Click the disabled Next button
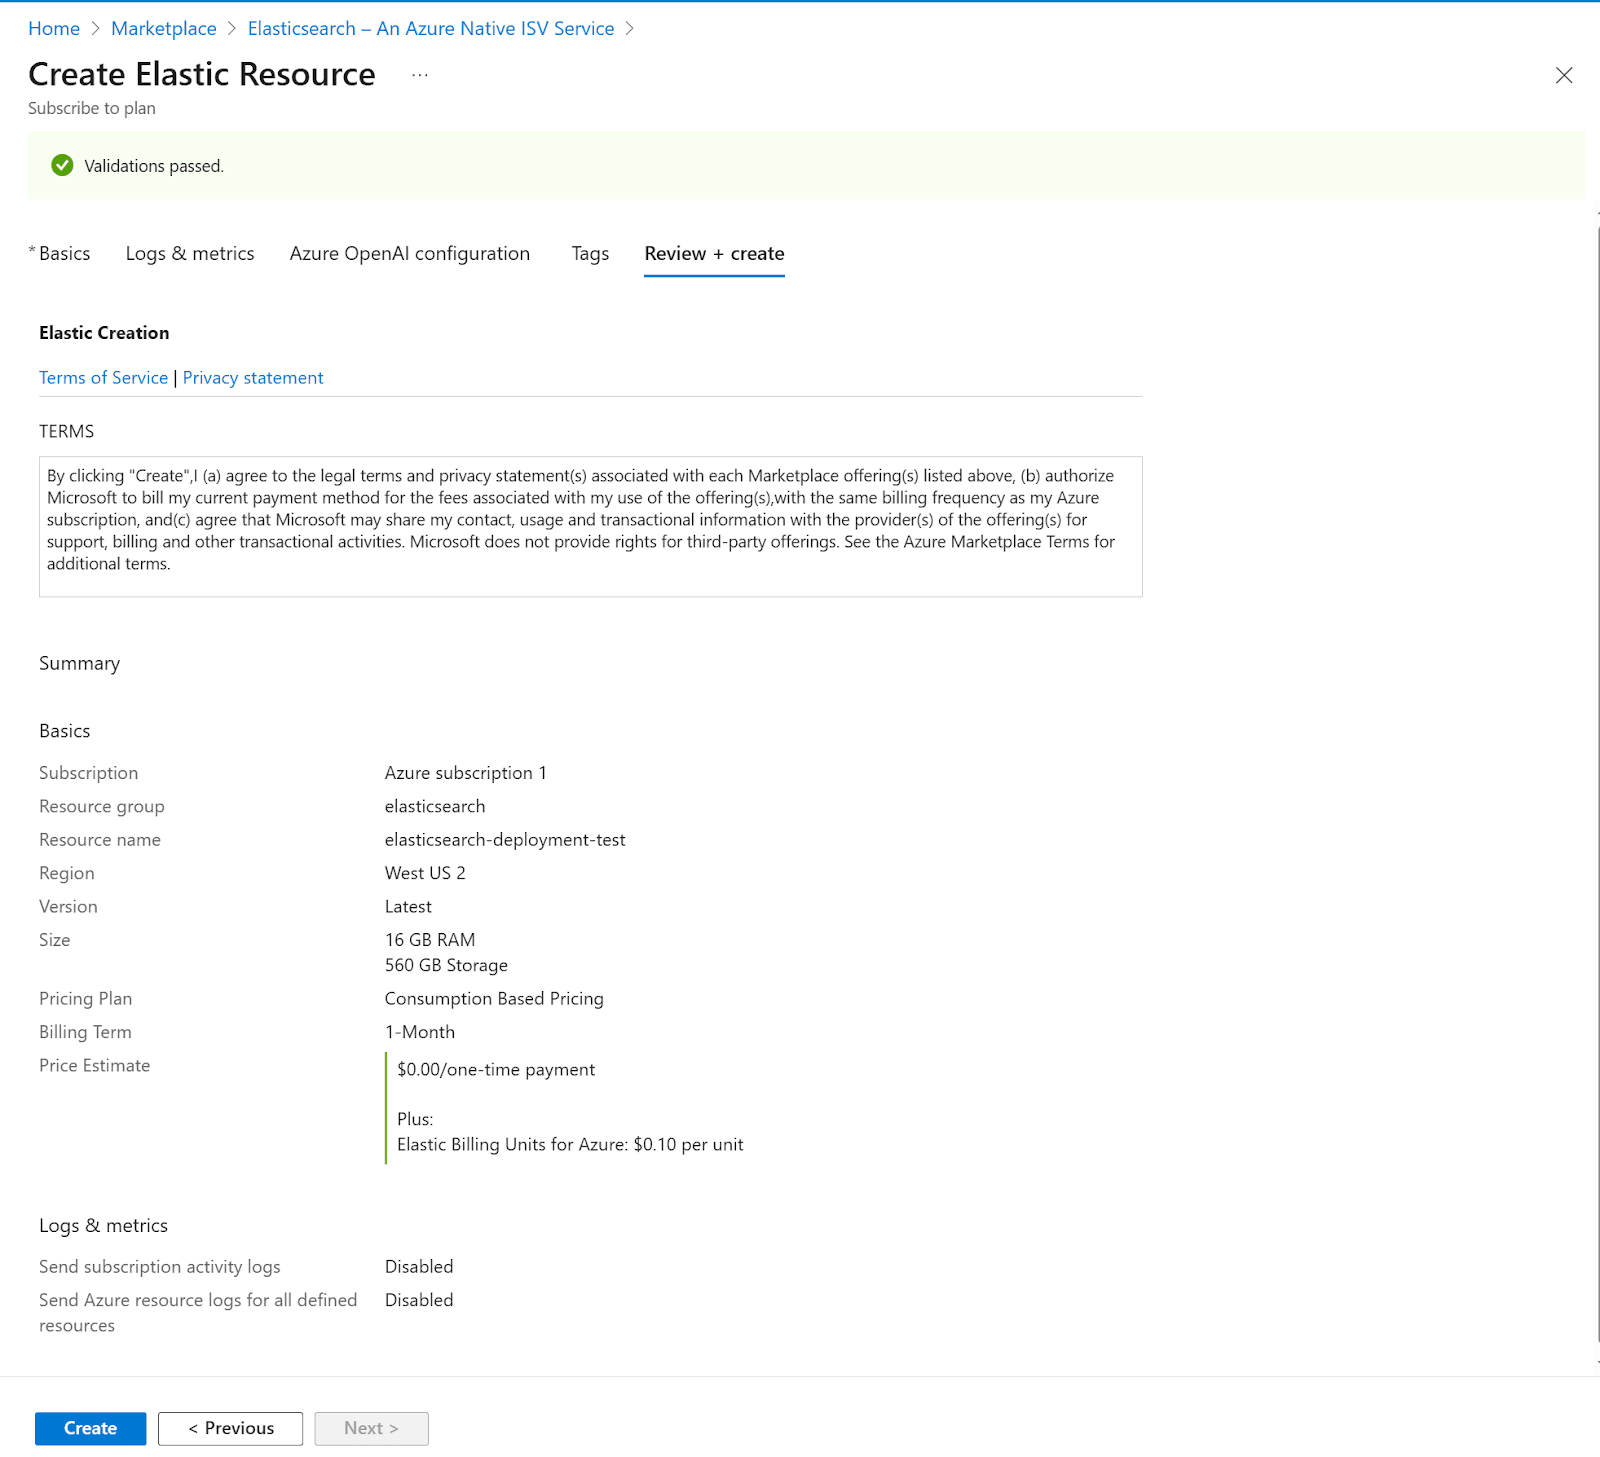1600x1457 pixels. (x=371, y=1428)
